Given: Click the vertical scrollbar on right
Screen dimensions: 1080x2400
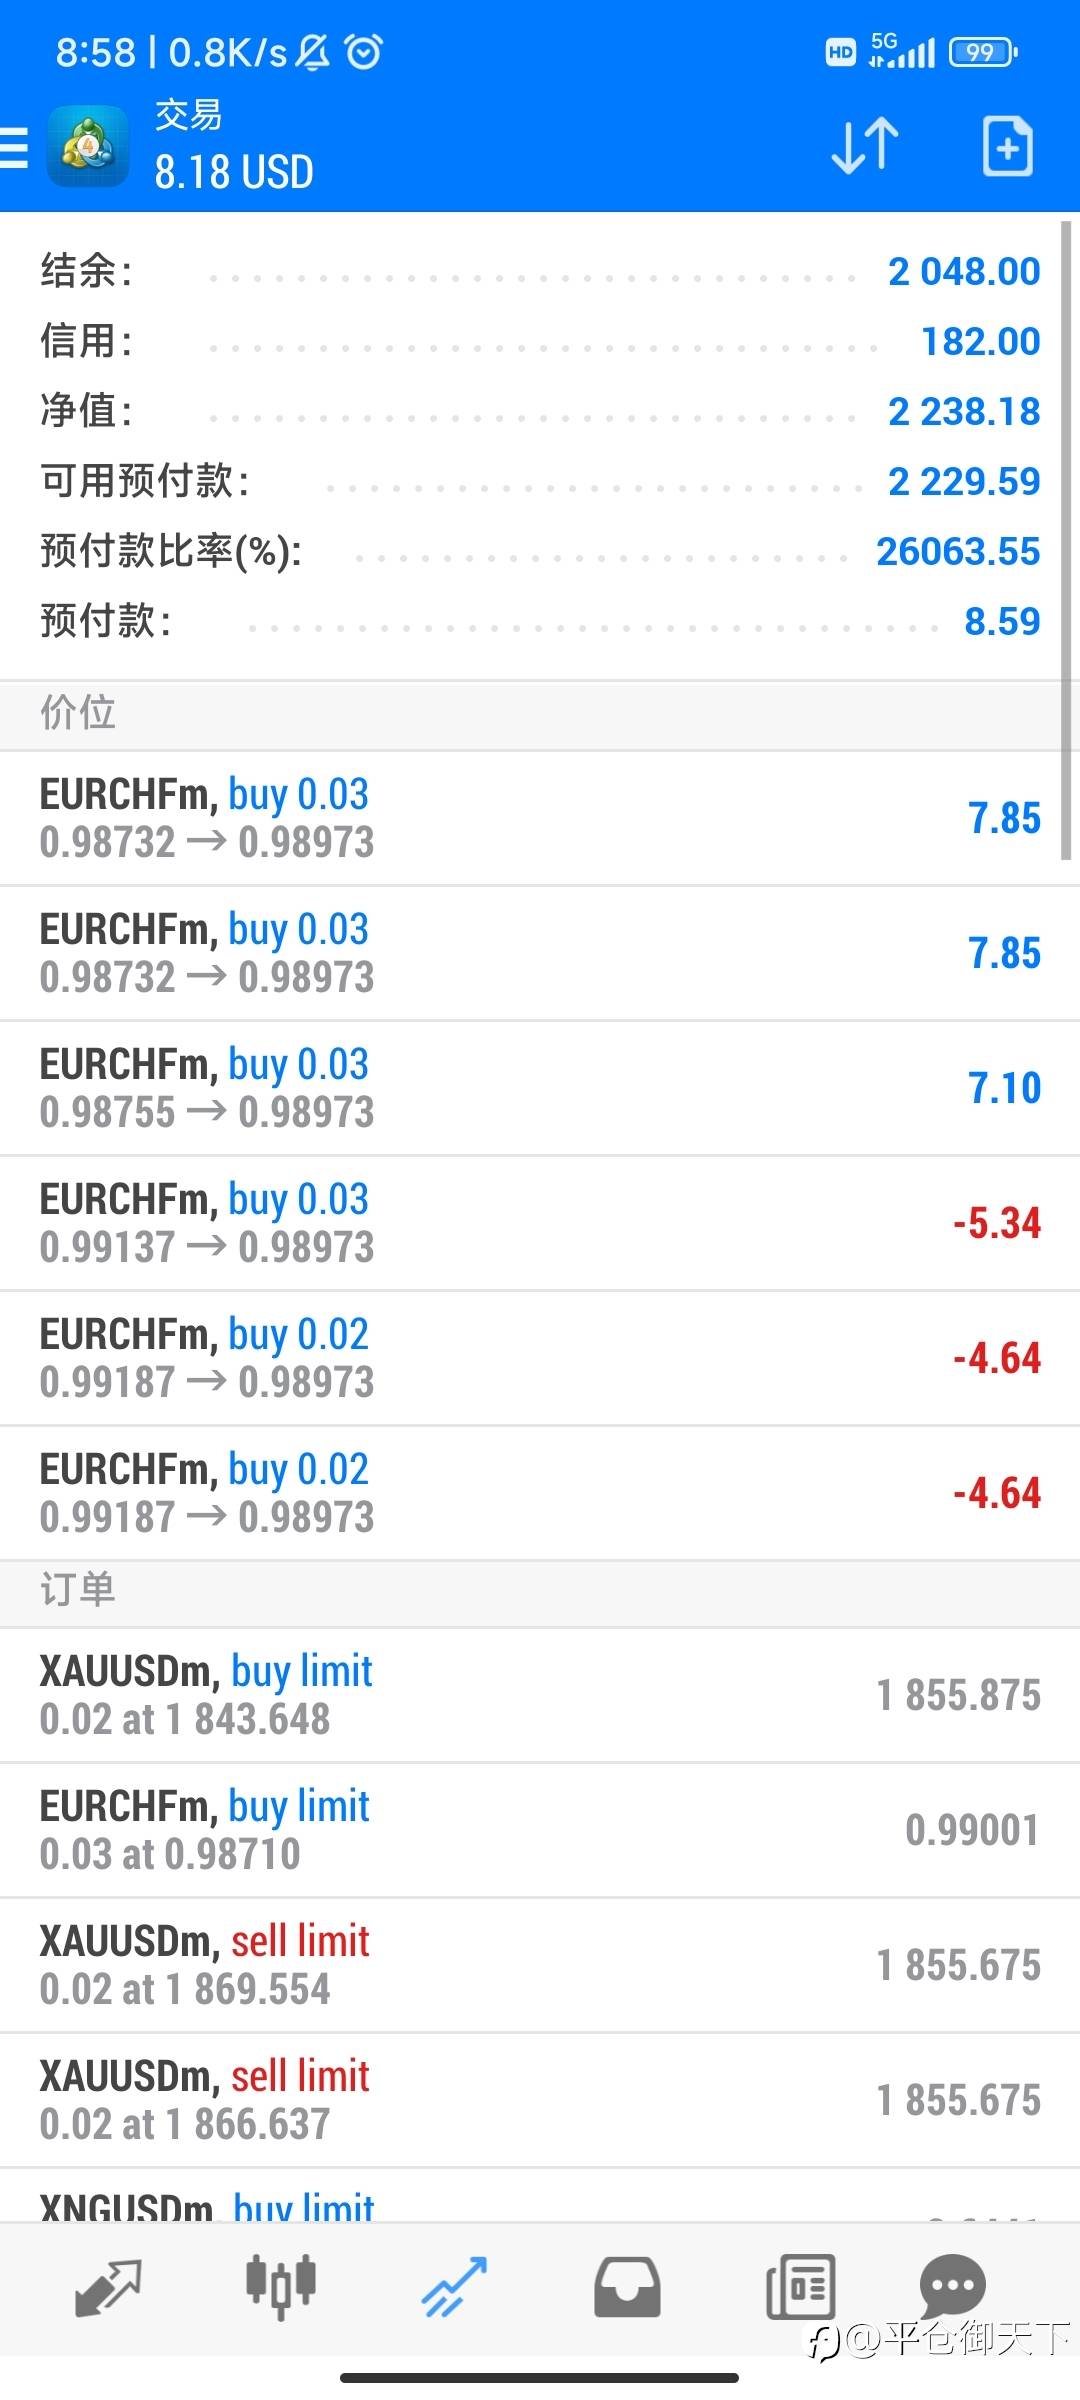Looking at the screenshot, I should pyautogui.click(x=1067, y=540).
